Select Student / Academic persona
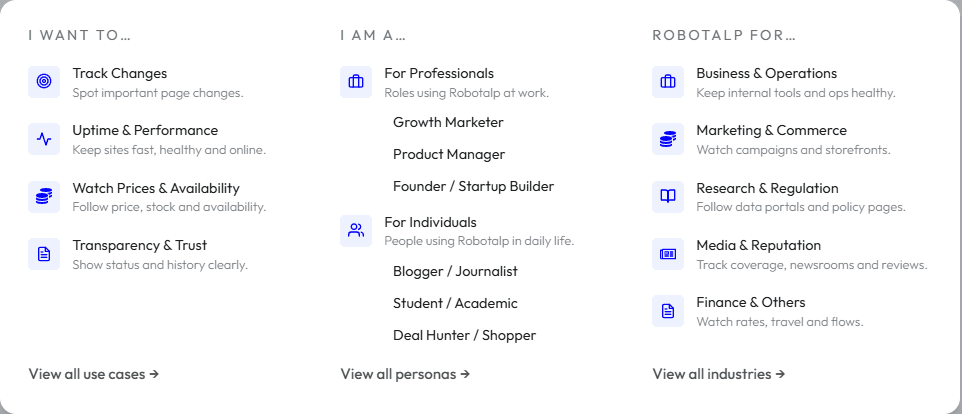The width and height of the screenshot is (962, 414). [x=455, y=304]
